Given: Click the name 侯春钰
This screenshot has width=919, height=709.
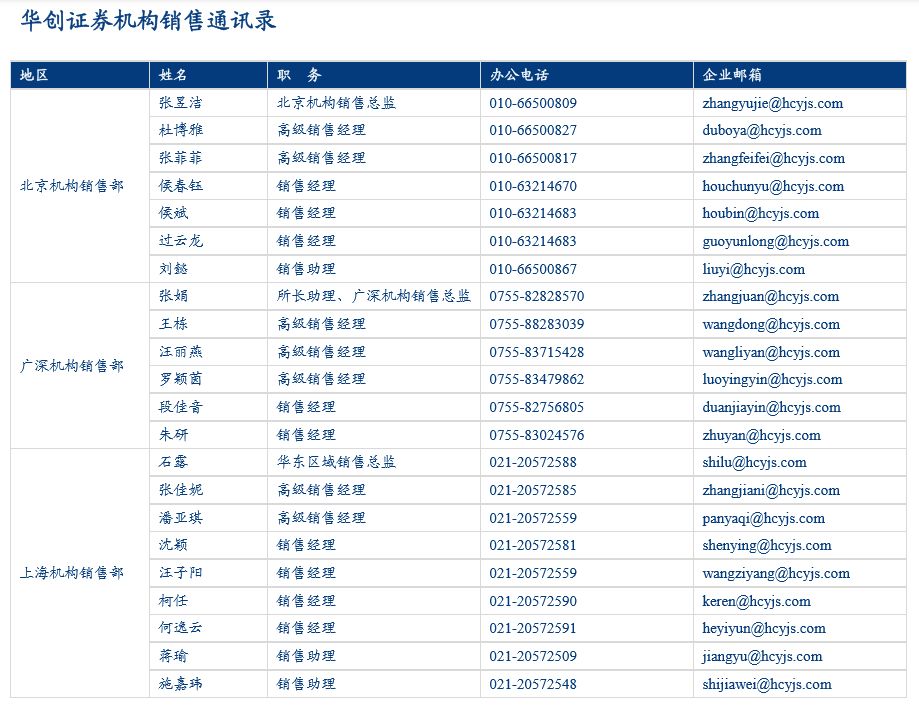Looking at the screenshot, I should [181, 186].
